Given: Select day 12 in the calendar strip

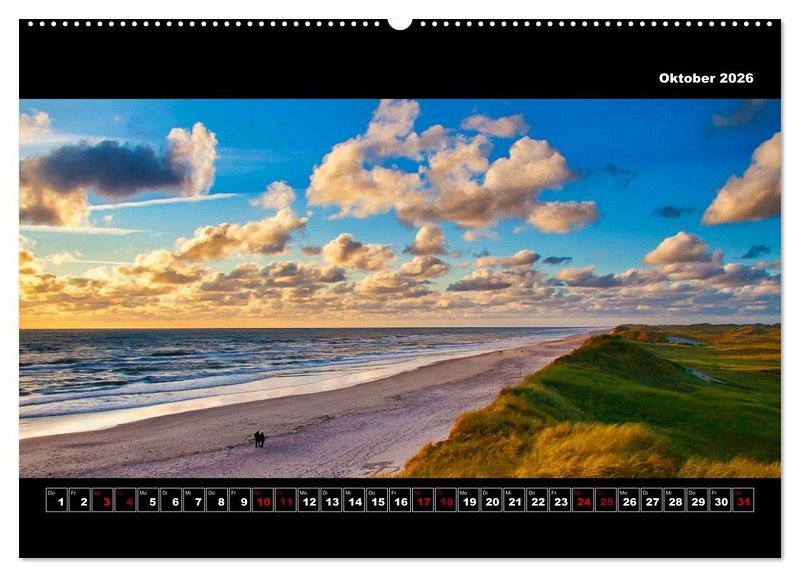Looking at the screenshot, I should (x=308, y=500).
